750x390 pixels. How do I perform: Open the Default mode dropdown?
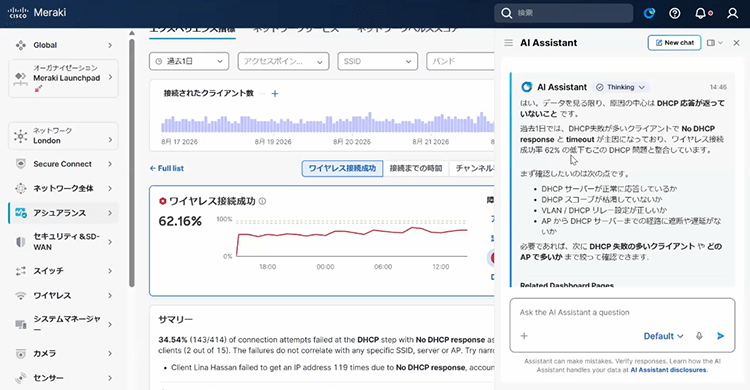point(663,336)
